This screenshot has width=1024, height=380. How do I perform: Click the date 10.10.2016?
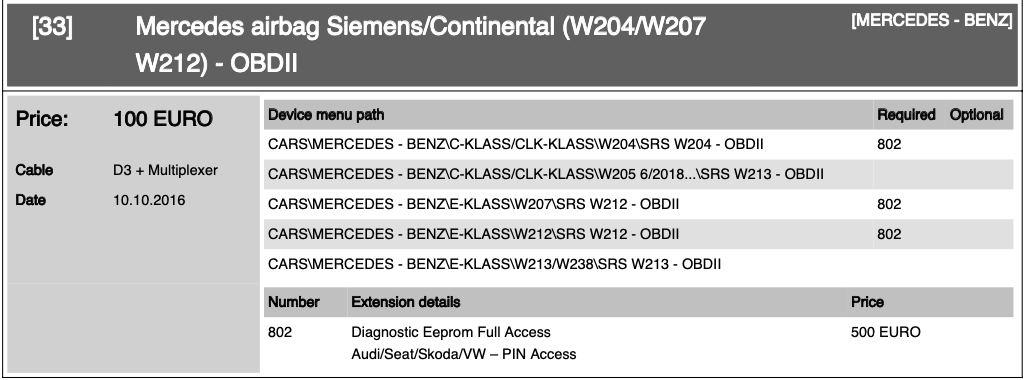149,200
